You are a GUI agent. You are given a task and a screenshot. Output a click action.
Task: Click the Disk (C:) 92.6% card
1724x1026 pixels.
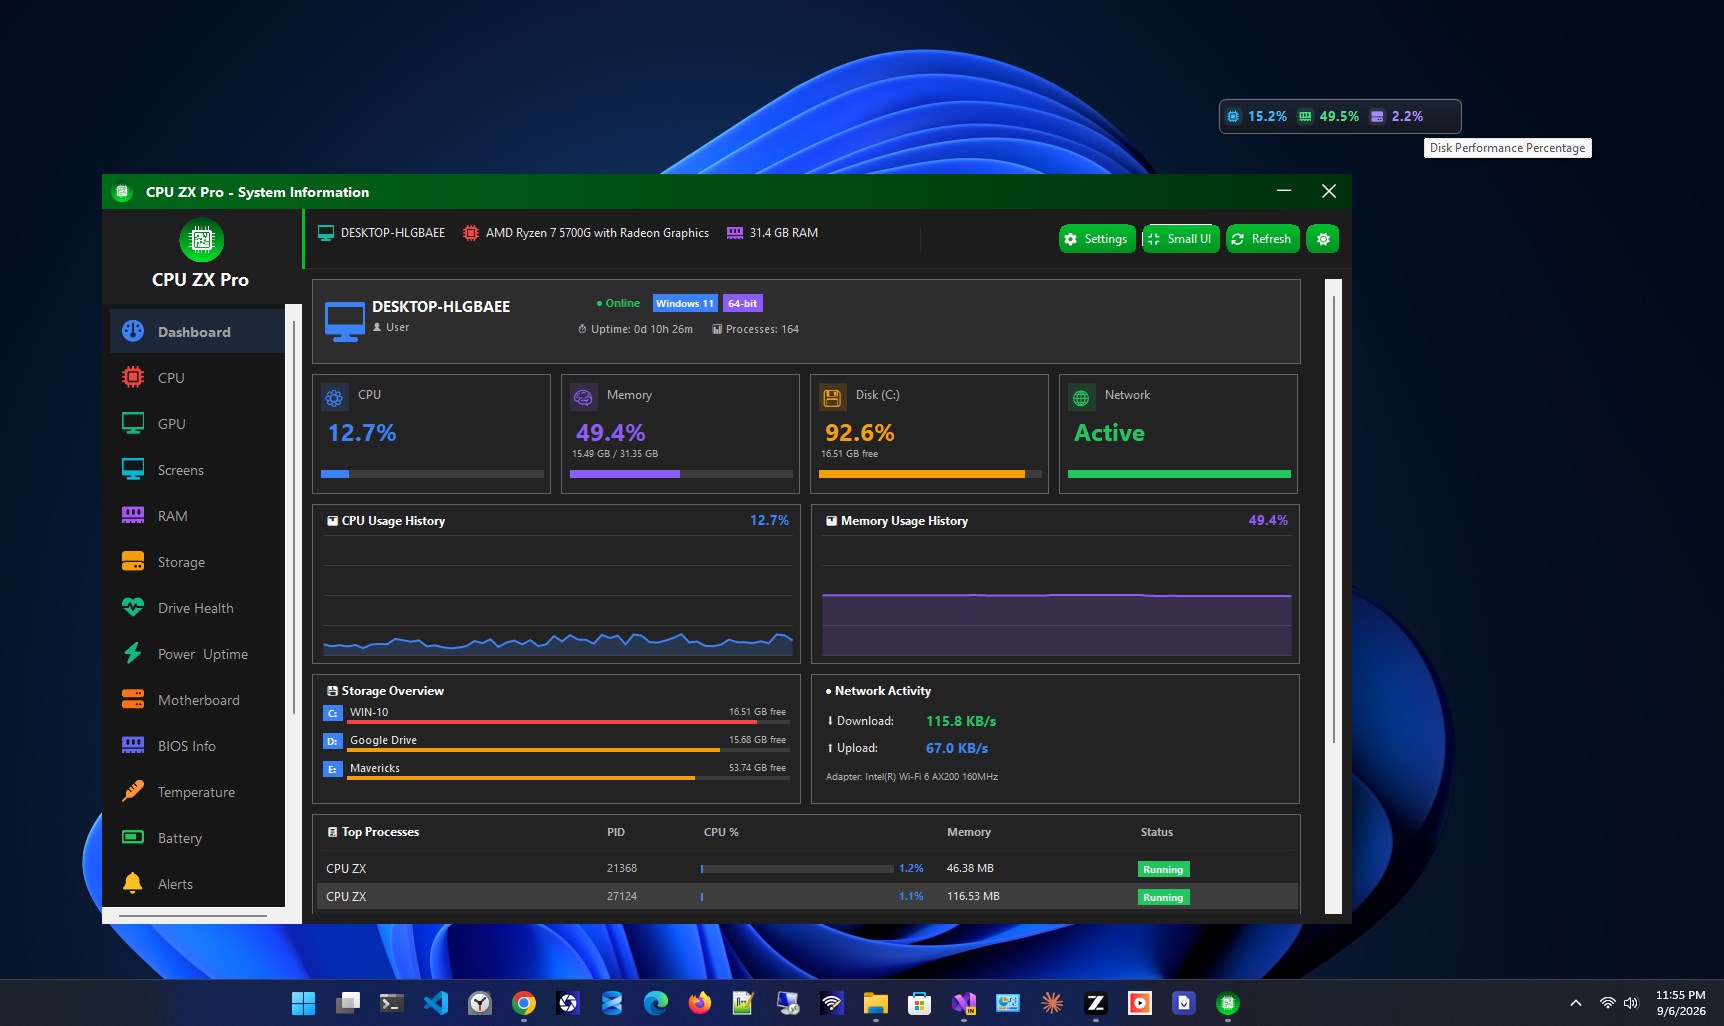click(x=929, y=434)
